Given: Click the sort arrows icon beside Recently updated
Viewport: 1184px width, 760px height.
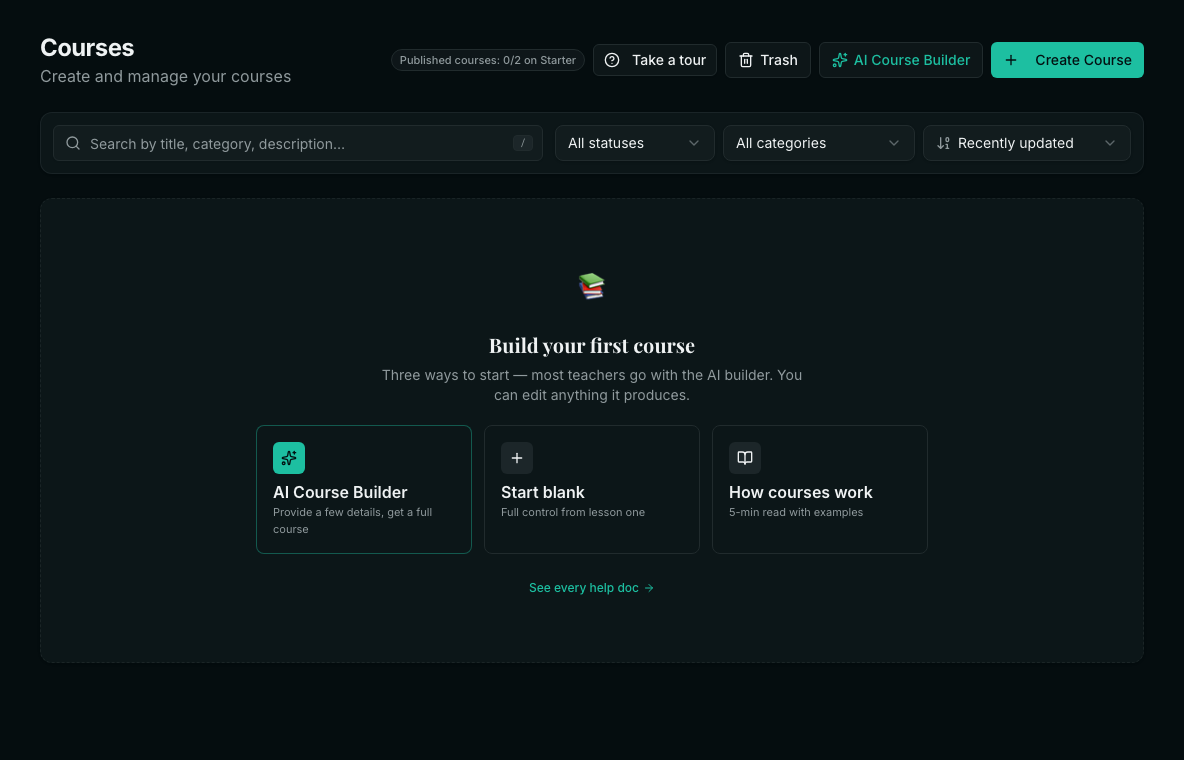Looking at the screenshot, I should (943, 143).
